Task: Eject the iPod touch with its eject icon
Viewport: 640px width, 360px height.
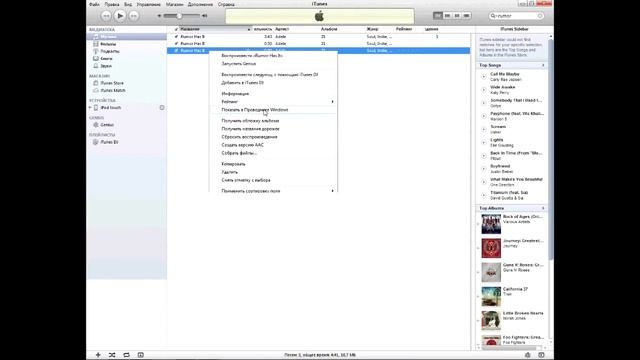Action: point(162,108)
